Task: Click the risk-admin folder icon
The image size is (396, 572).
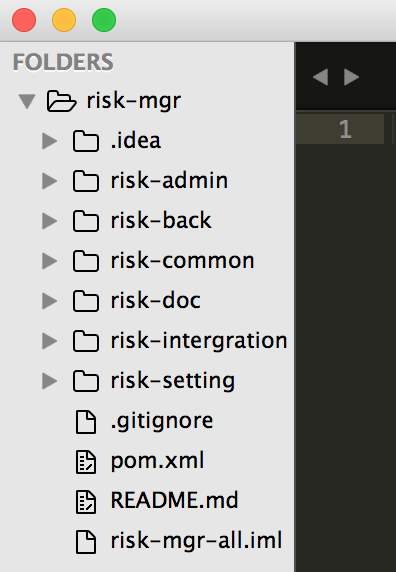Action: pos(86,181)
